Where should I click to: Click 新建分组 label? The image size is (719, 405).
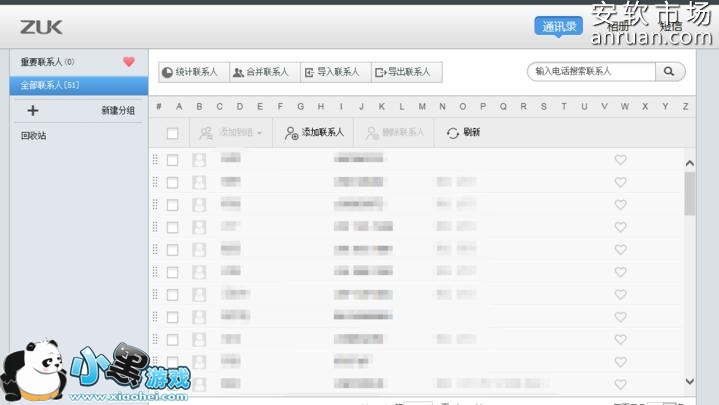pyautogui.click(x=118, y=111)
